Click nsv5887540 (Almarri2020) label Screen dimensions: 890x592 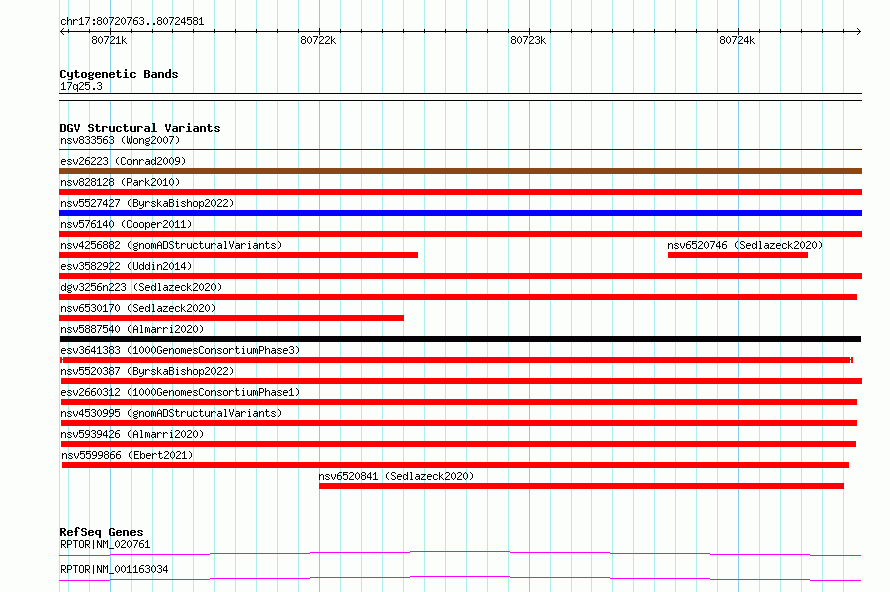(132, 329)
